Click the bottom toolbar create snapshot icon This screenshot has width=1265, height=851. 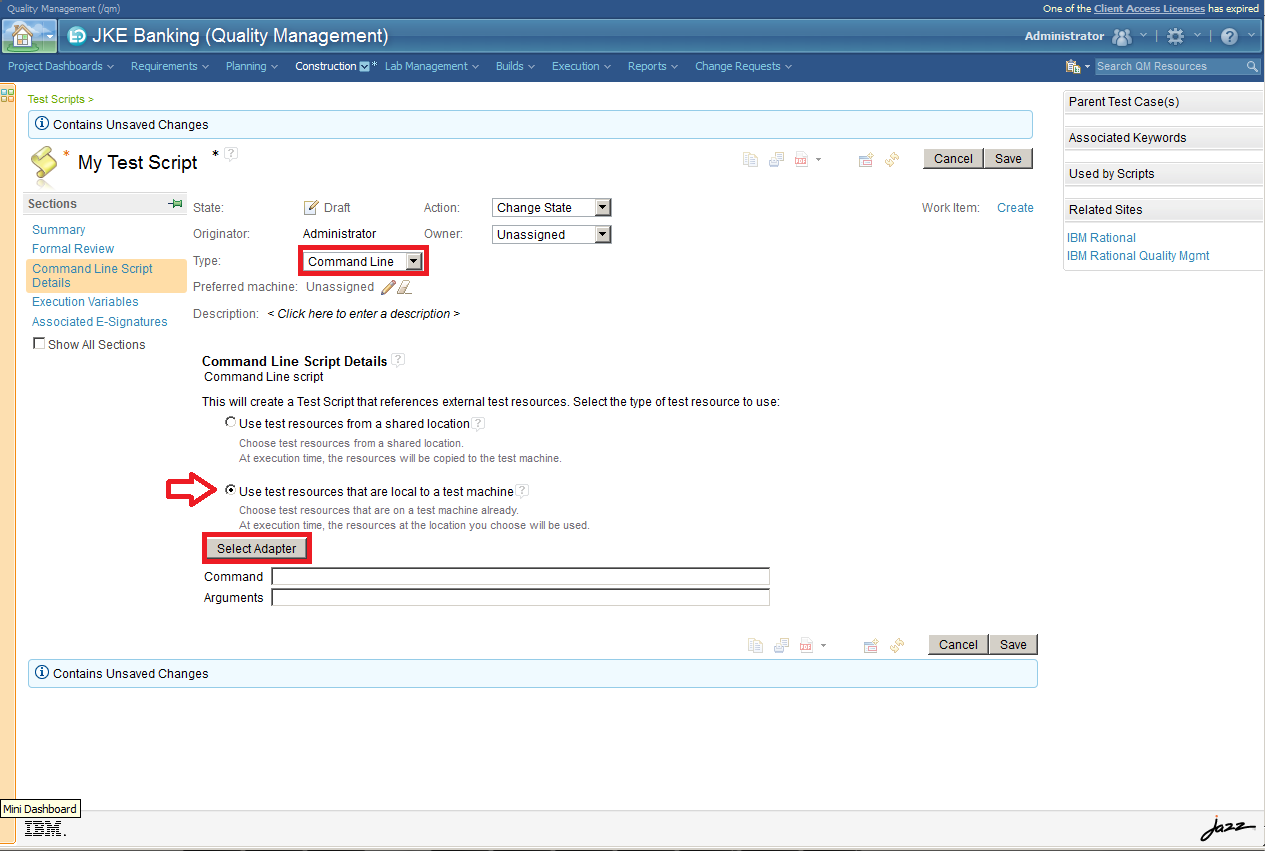click(x=871, y=645)
